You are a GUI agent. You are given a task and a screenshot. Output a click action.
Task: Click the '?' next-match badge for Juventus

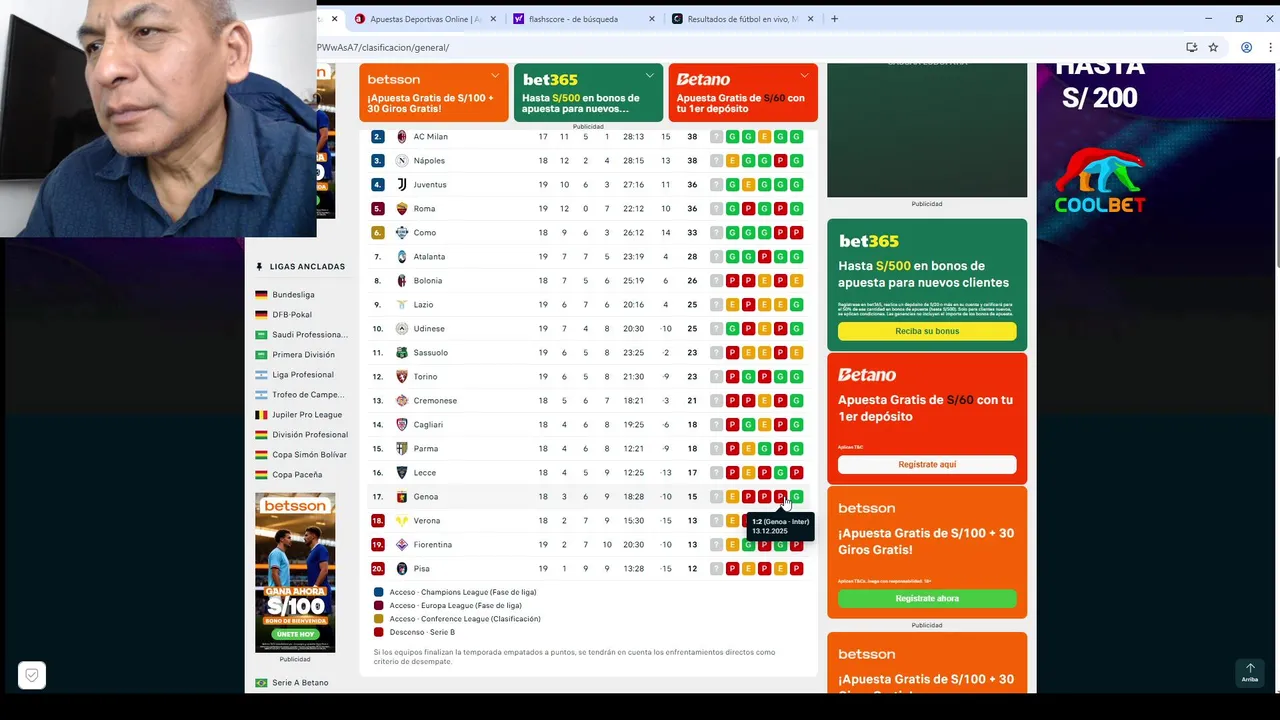tap(716, 185)
